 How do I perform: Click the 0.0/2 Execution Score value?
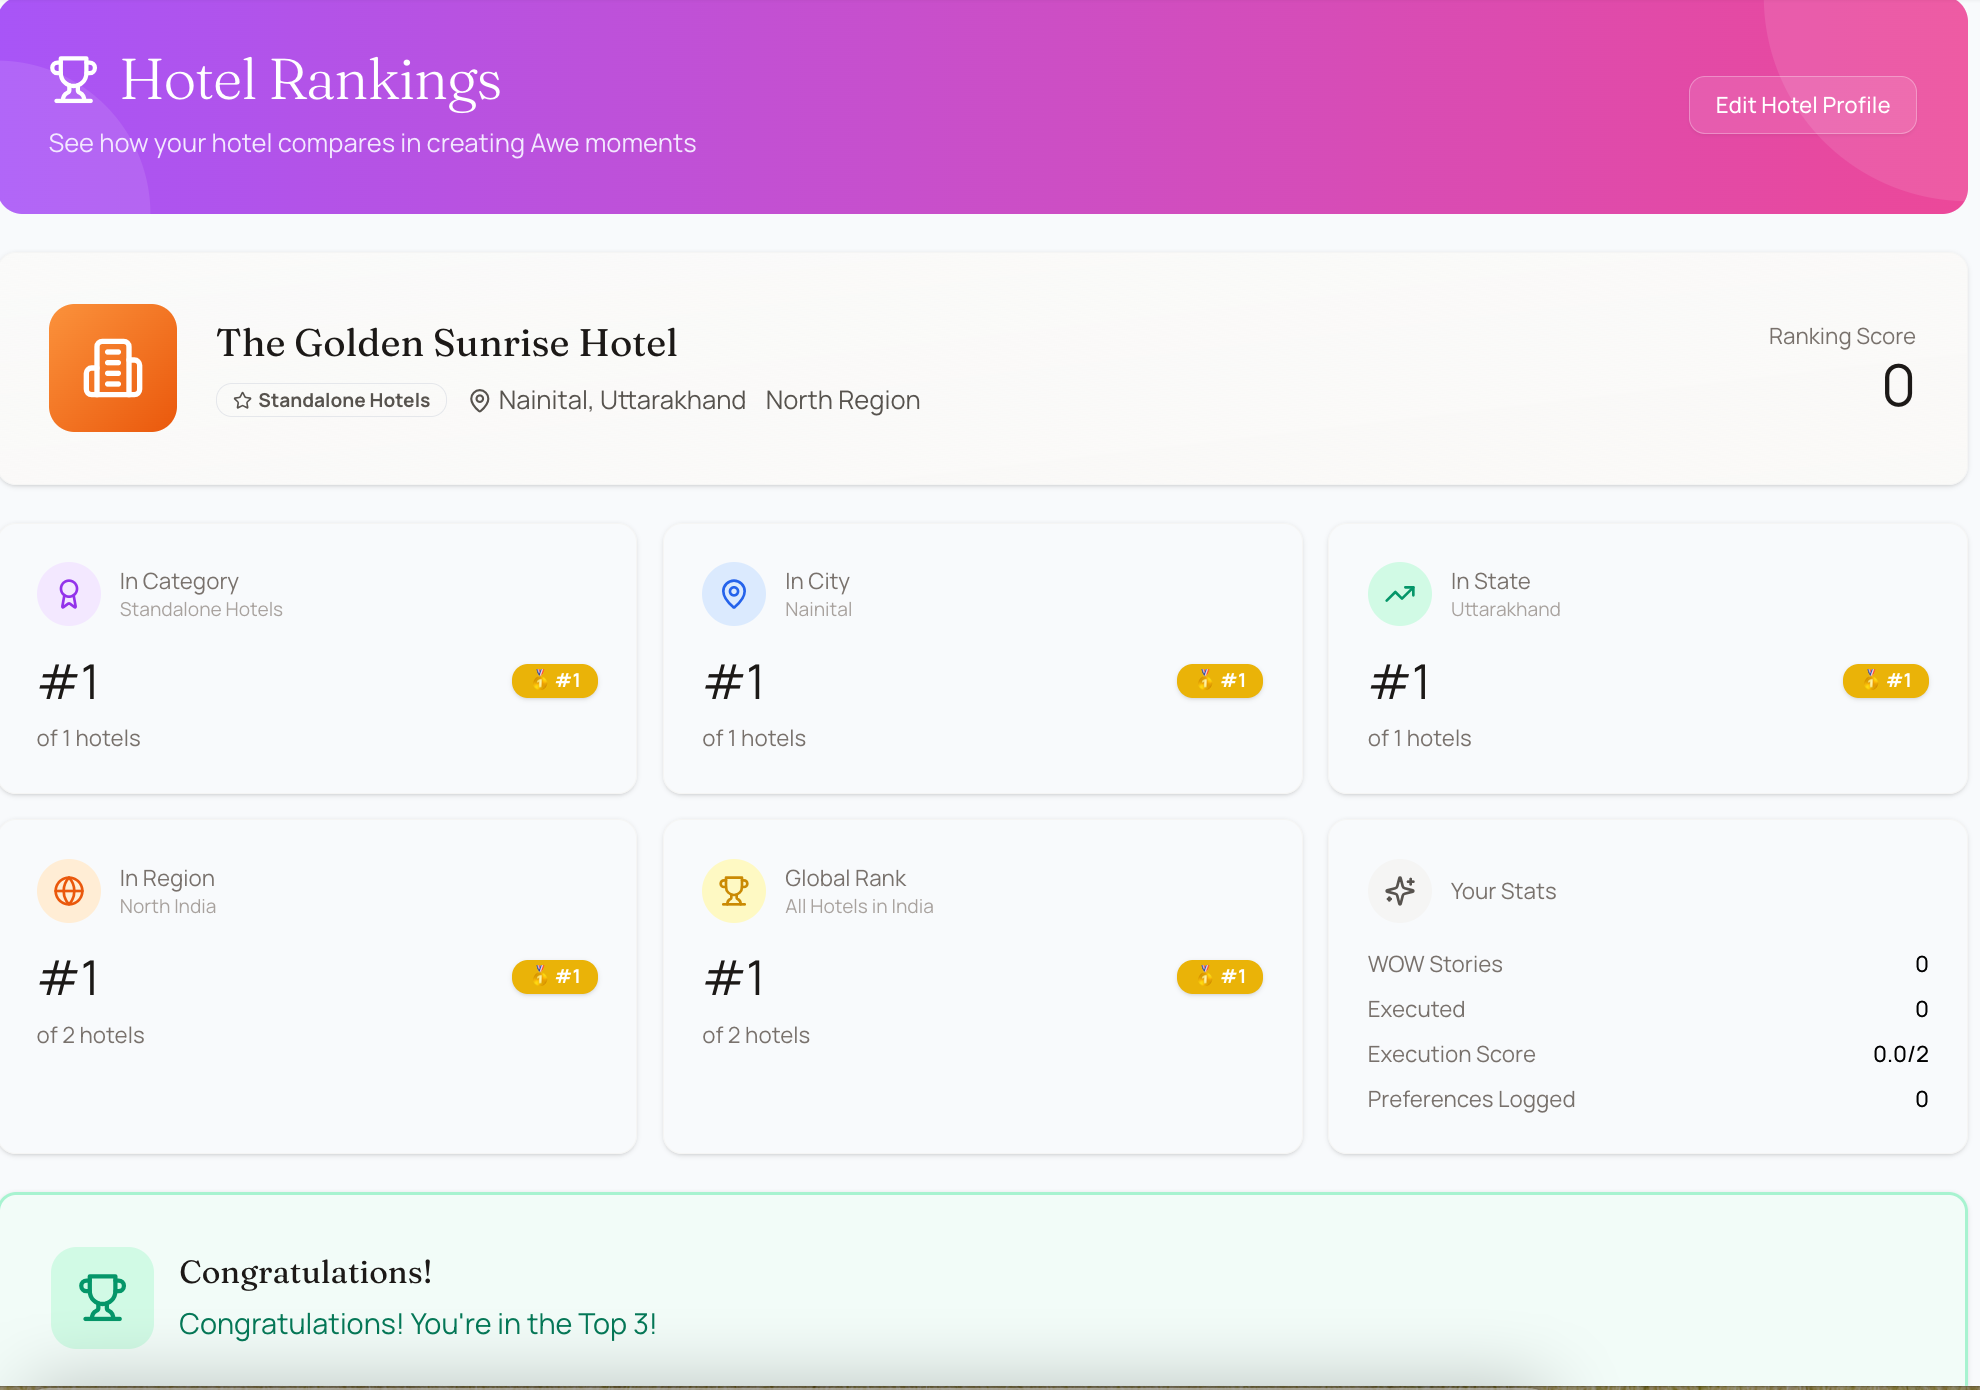1901,1054
